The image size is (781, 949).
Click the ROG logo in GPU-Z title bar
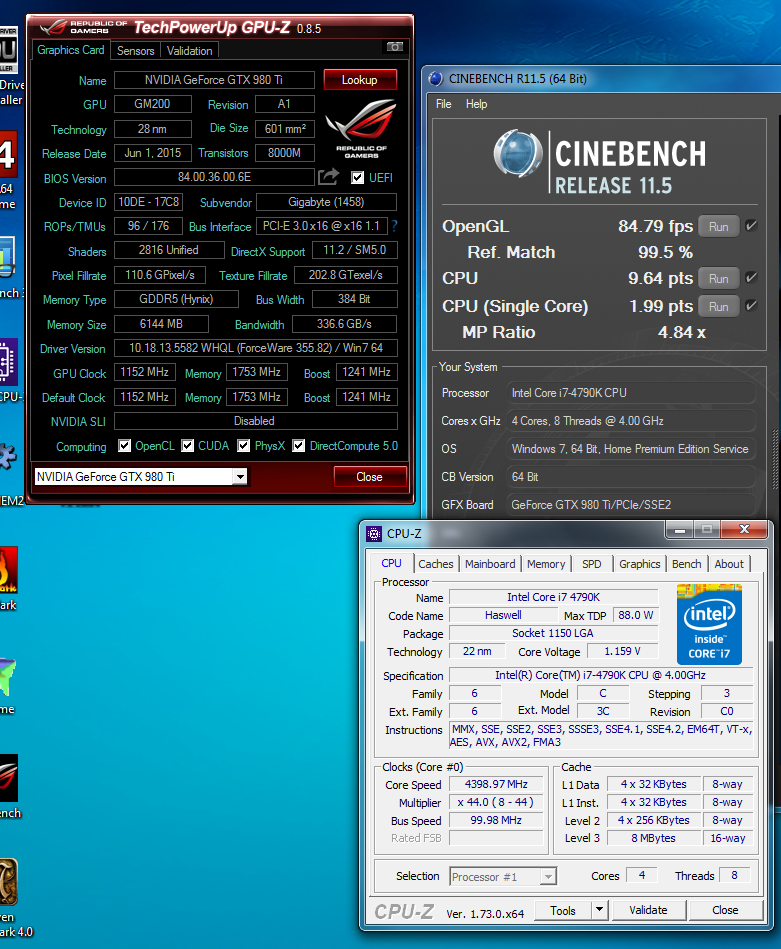point(53,27)
